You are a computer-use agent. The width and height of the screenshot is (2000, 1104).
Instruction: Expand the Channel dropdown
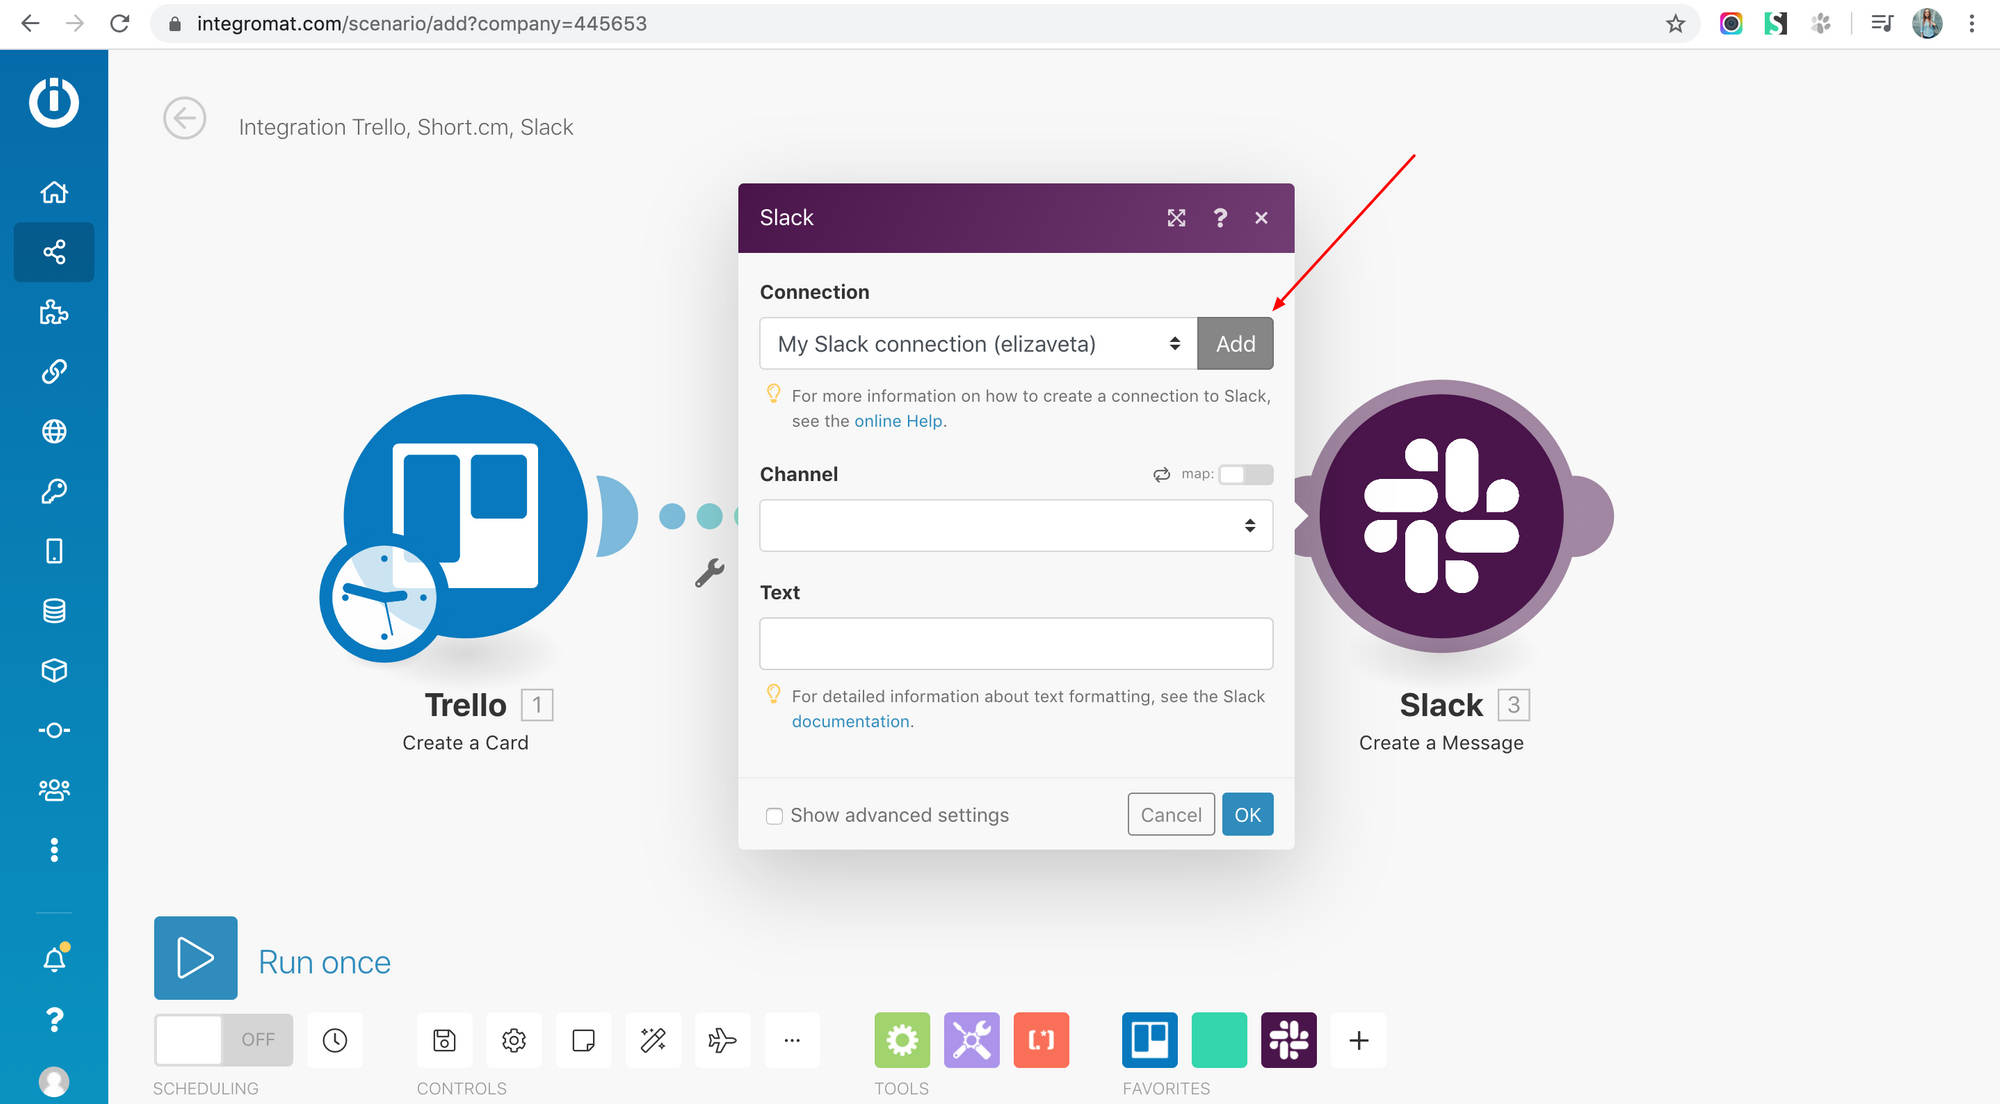(x=1015, y=526)
